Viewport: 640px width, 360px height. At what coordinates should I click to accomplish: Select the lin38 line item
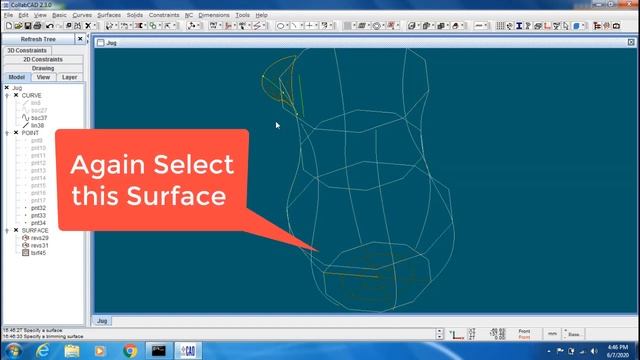tap(33, 125)
